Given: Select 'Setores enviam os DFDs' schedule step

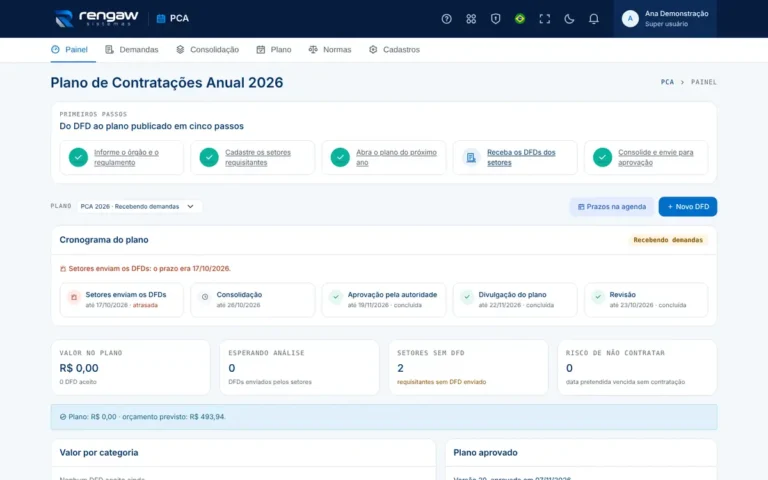Looking at the screenshot, I should tap(121, 300).
